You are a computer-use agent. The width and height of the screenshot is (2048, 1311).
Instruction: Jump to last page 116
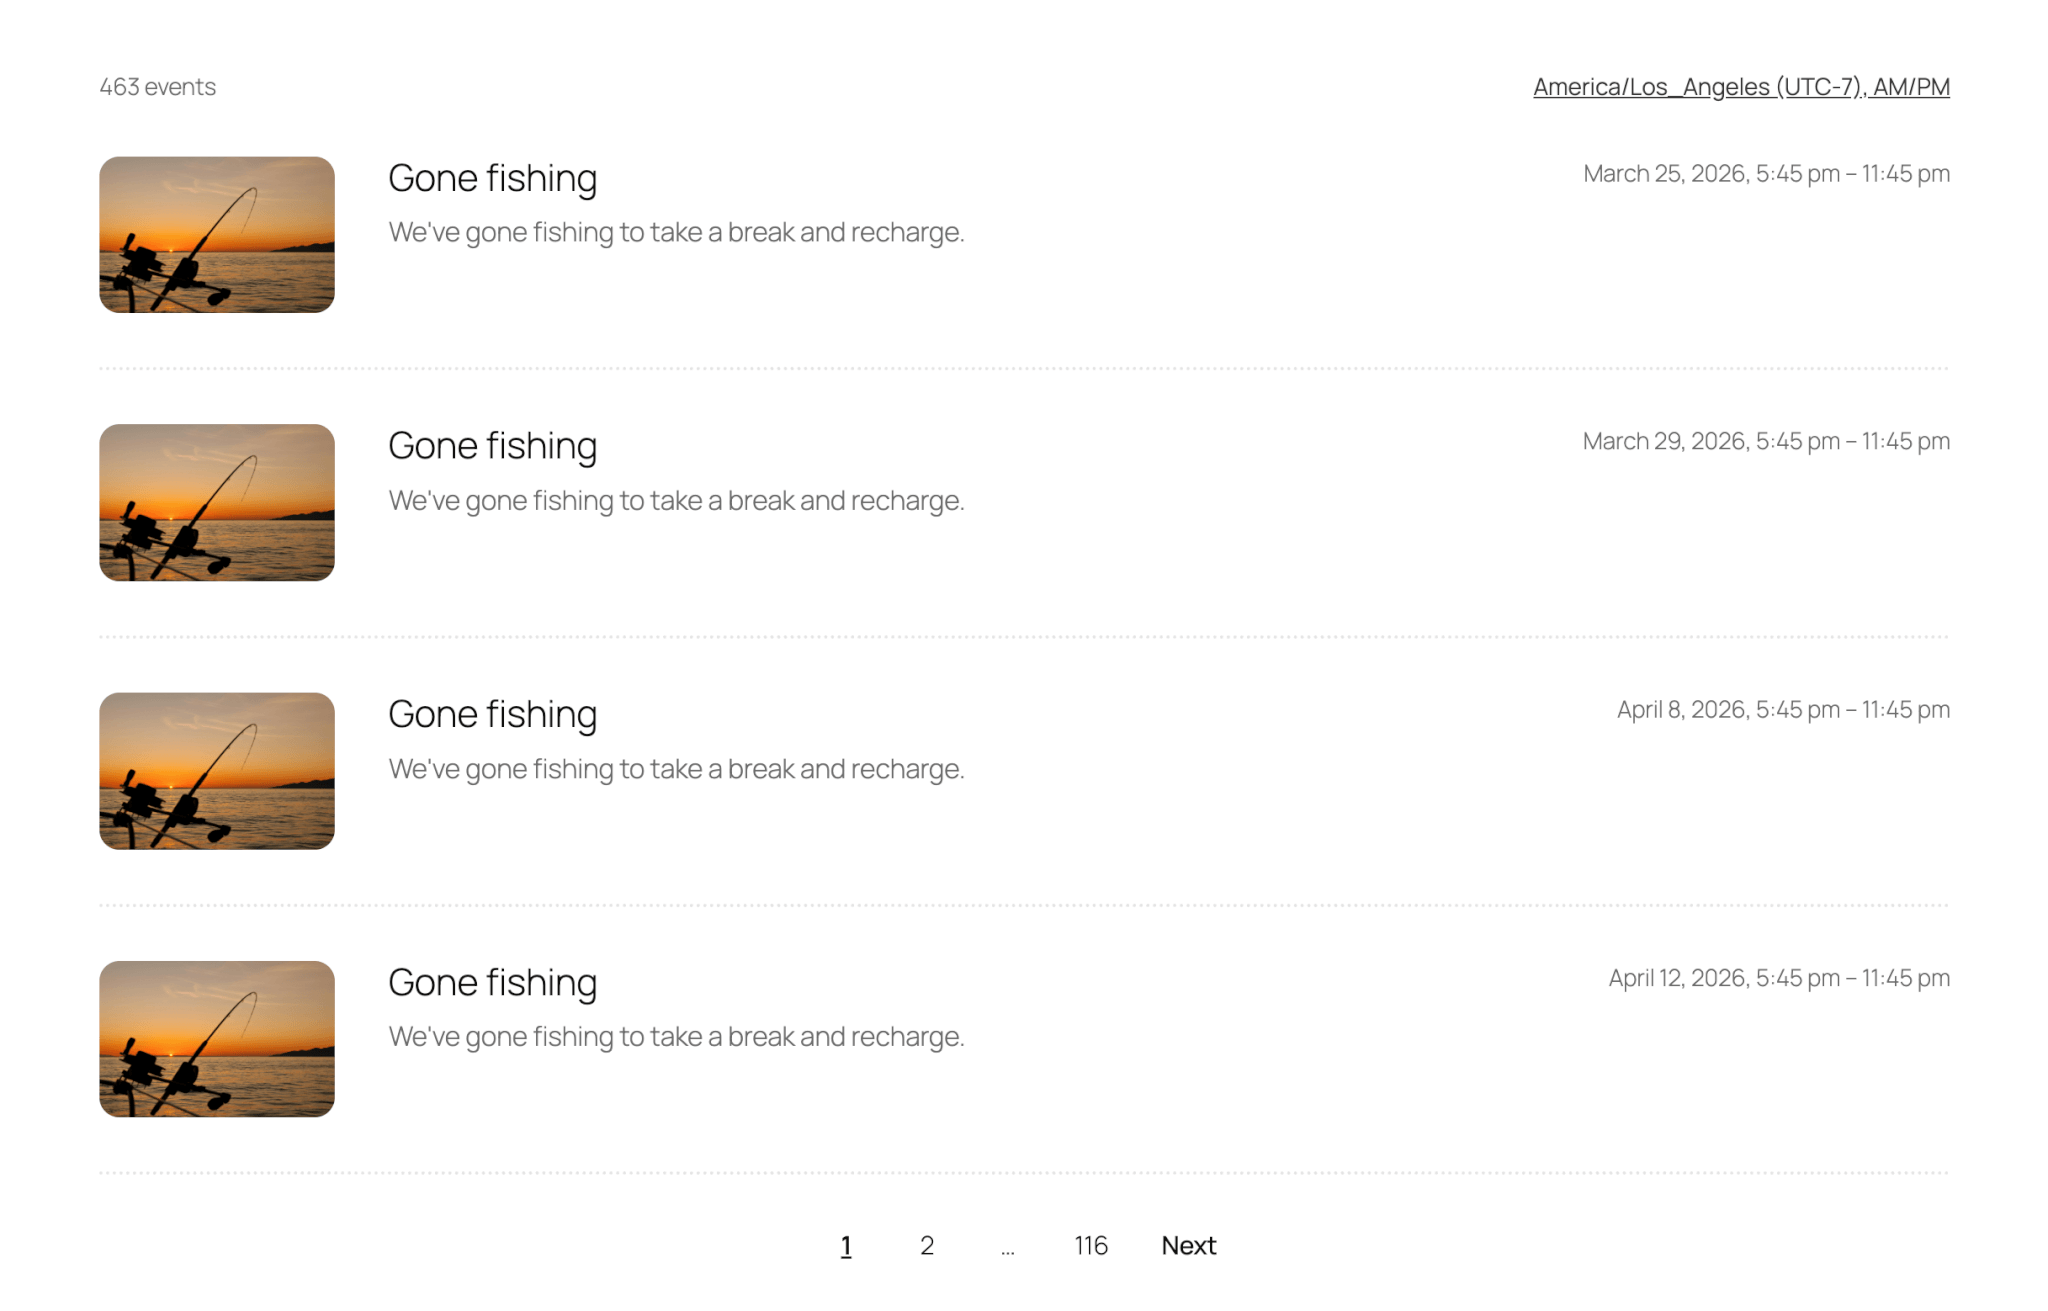point(1090,1246)
